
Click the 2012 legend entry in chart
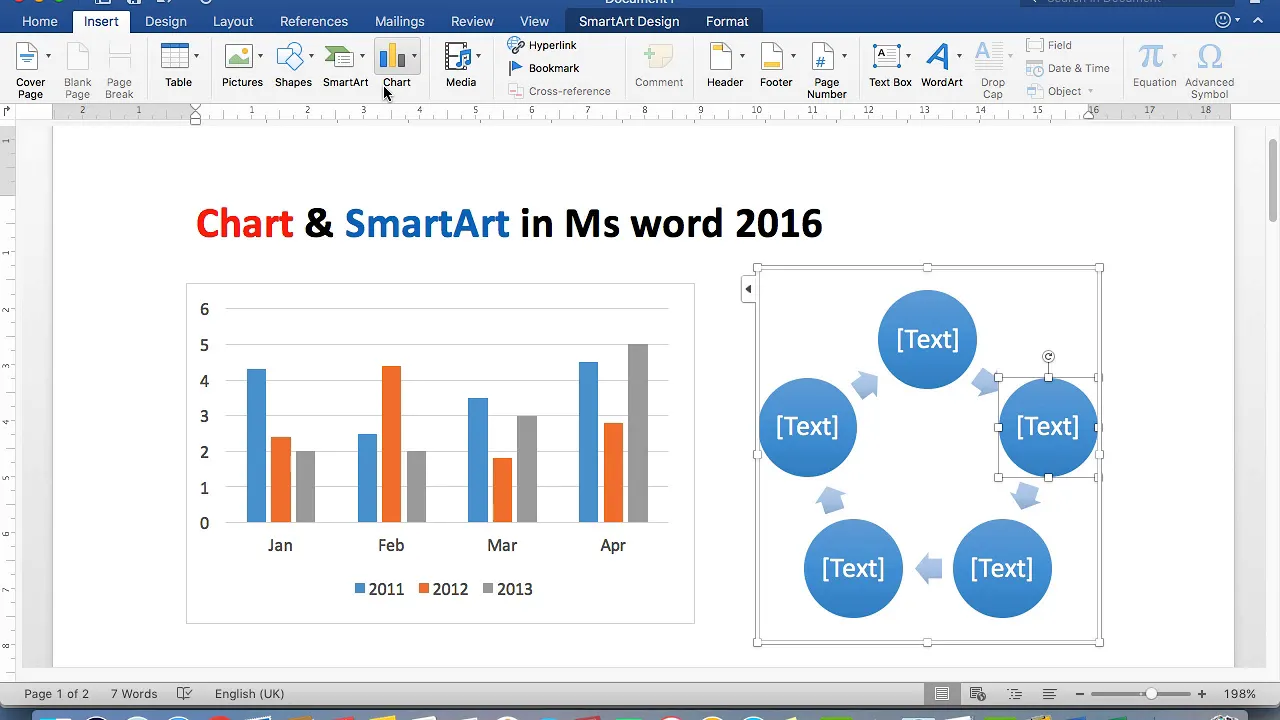coord(444,589)
